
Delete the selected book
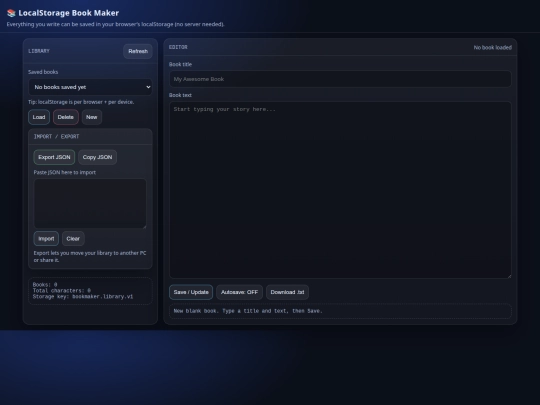(65, 117)
